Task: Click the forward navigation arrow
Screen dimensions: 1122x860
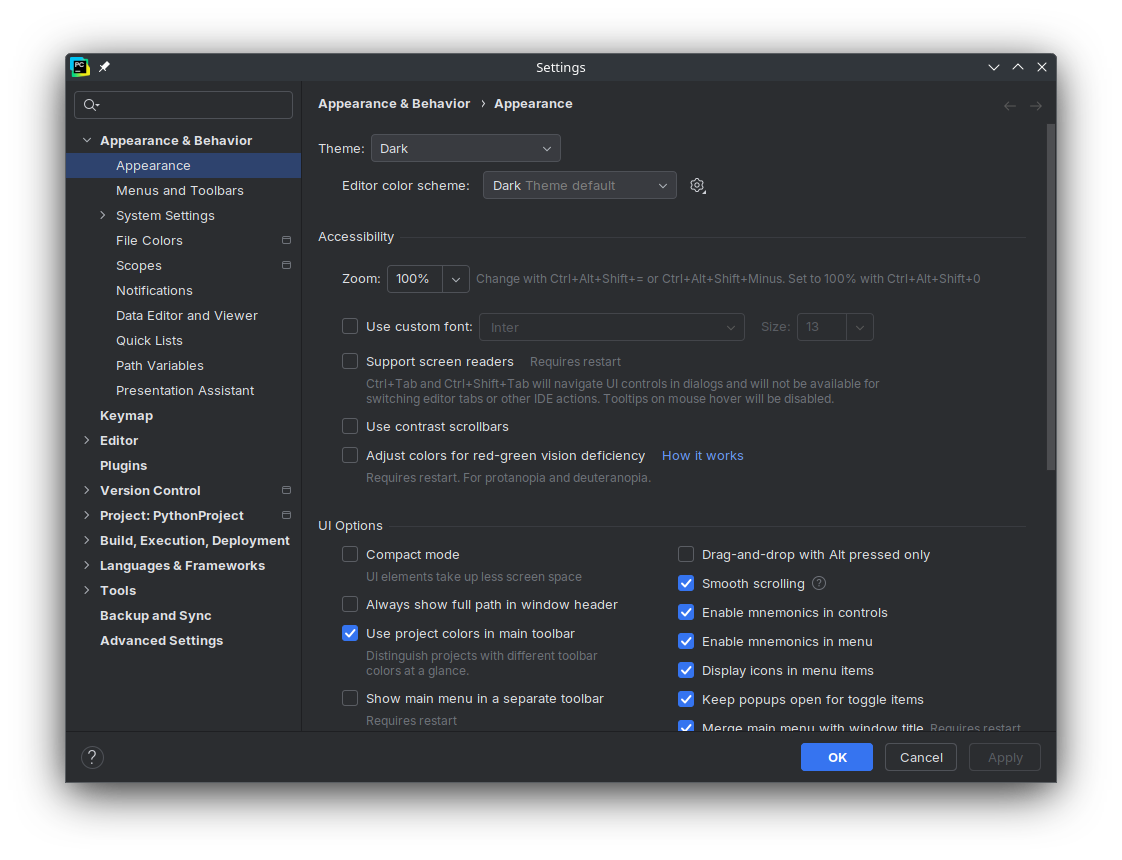Action: point(1036,106)
